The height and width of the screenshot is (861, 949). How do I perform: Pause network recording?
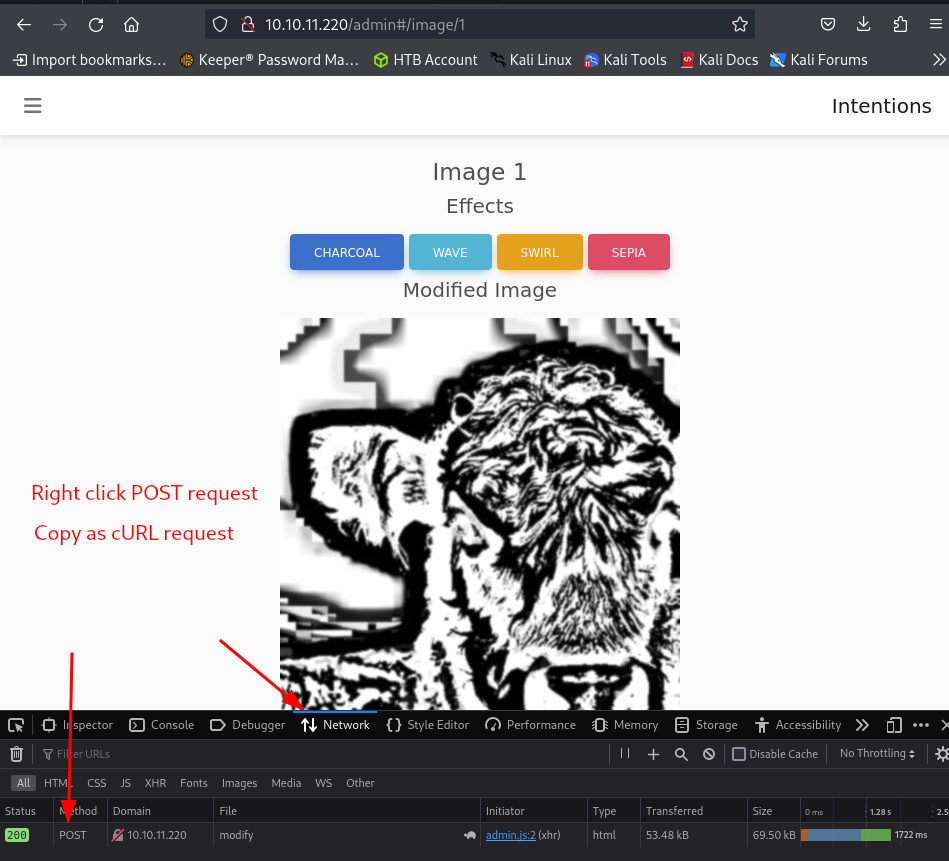point(625,754)
